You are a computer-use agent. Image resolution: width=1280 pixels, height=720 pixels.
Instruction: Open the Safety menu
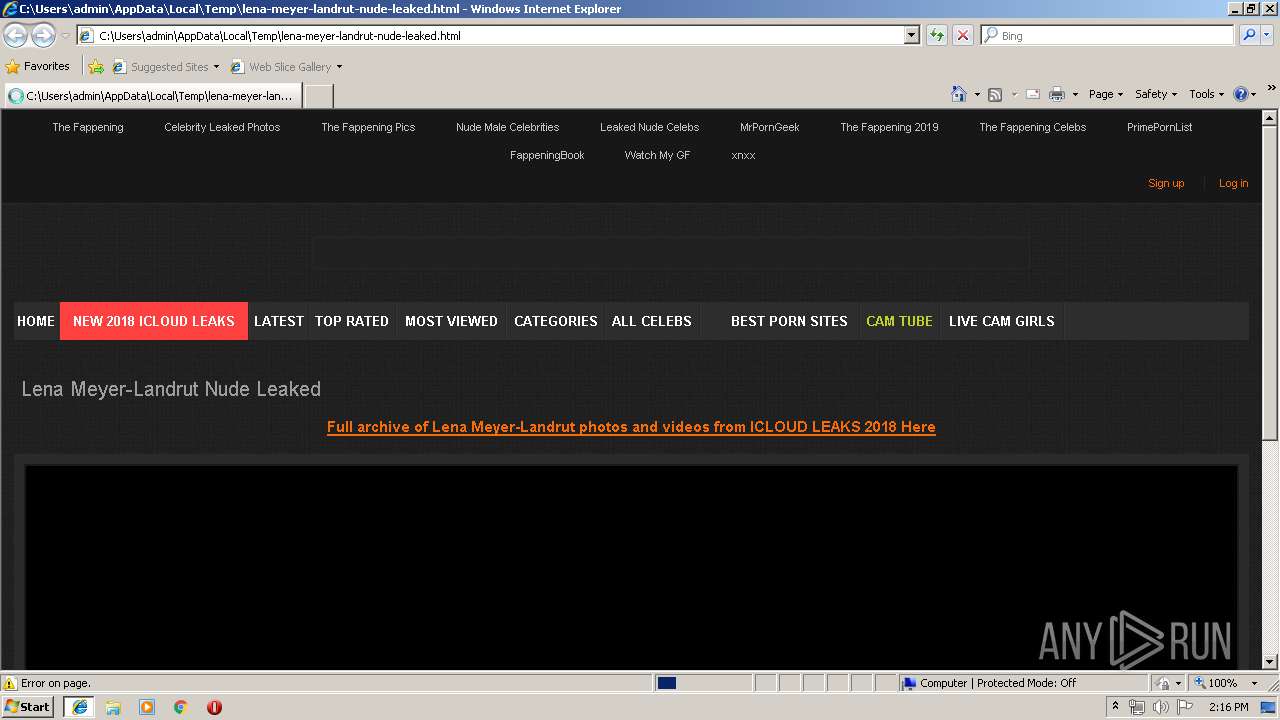(x=1156, y=94)
